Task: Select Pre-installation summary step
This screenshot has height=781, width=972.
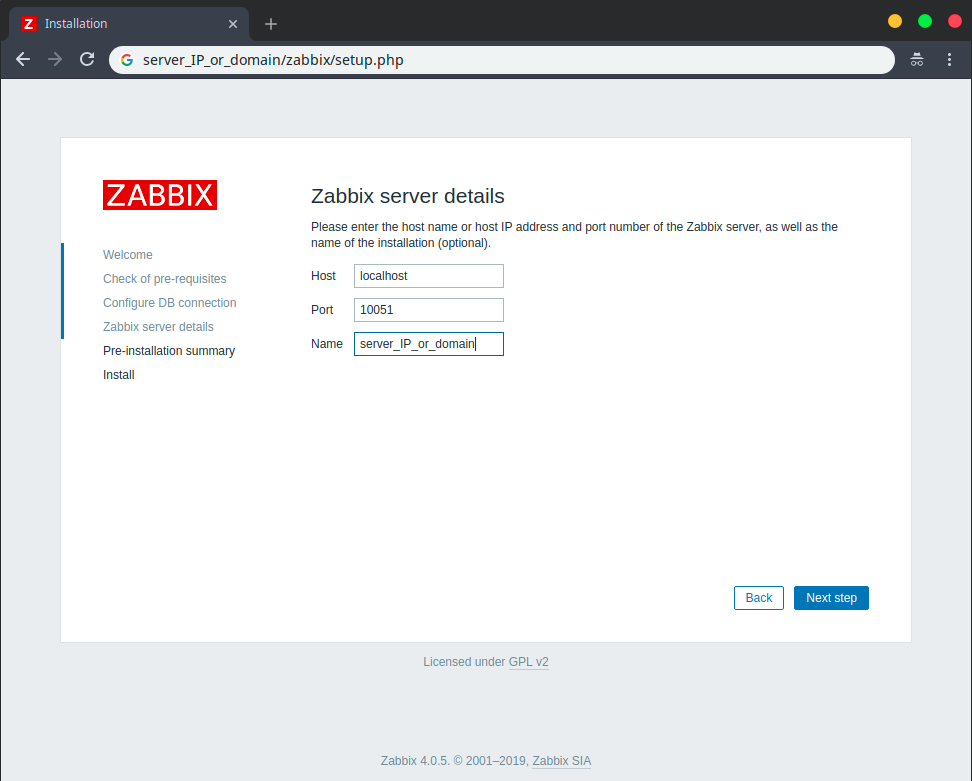Action: point(169,351)
